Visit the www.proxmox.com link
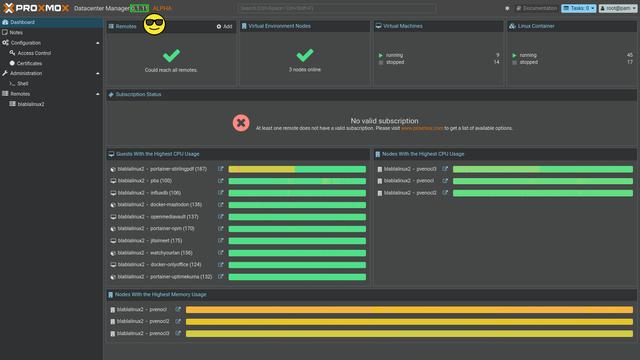Image resolution: width=640 pixels, height=360 pixels. click(422, 128)
